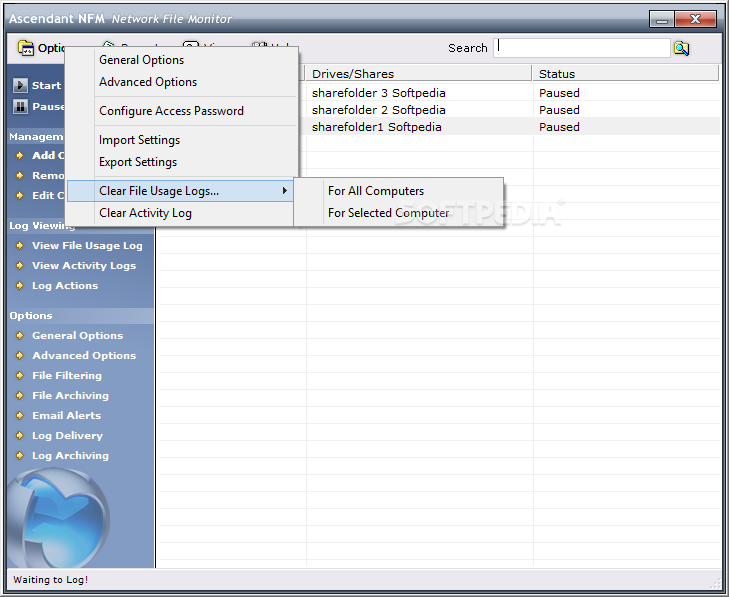Minimize the Ascendant NFM window
Viewport: 729px width, 597px height.
662,19
